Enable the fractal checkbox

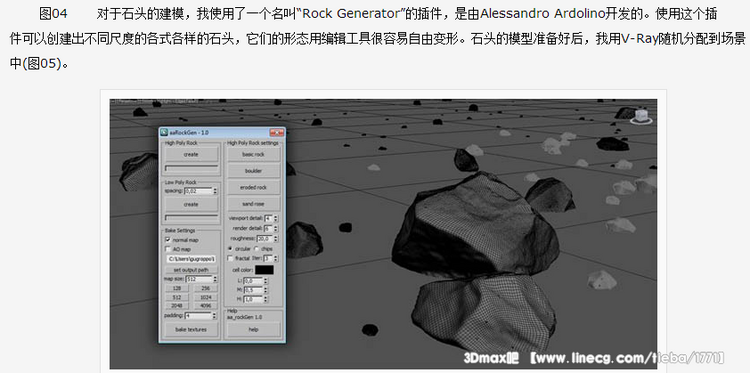(x=230, y=258)
